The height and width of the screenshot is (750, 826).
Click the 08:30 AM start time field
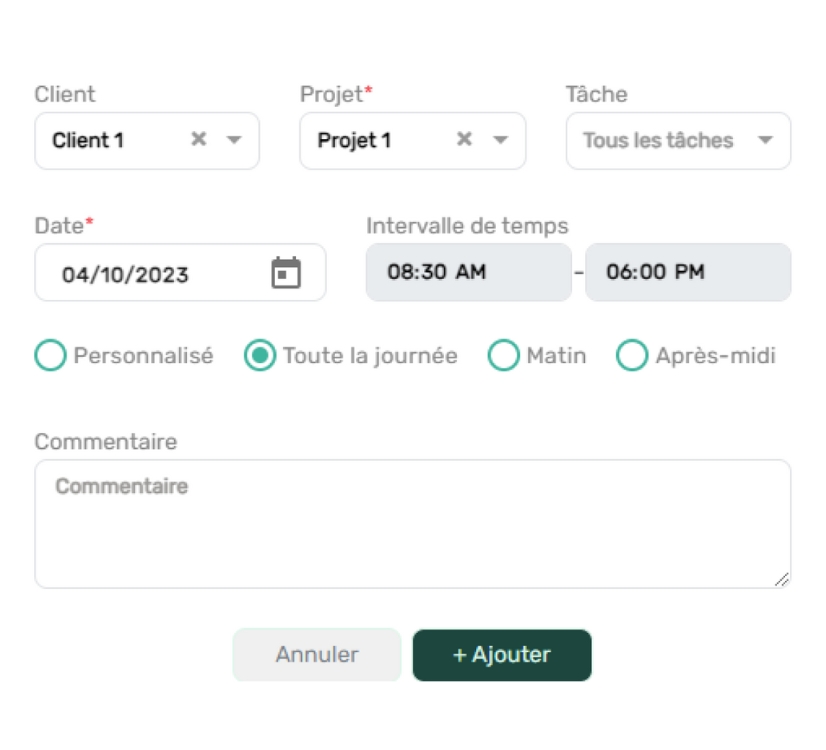tap(469, 272)
